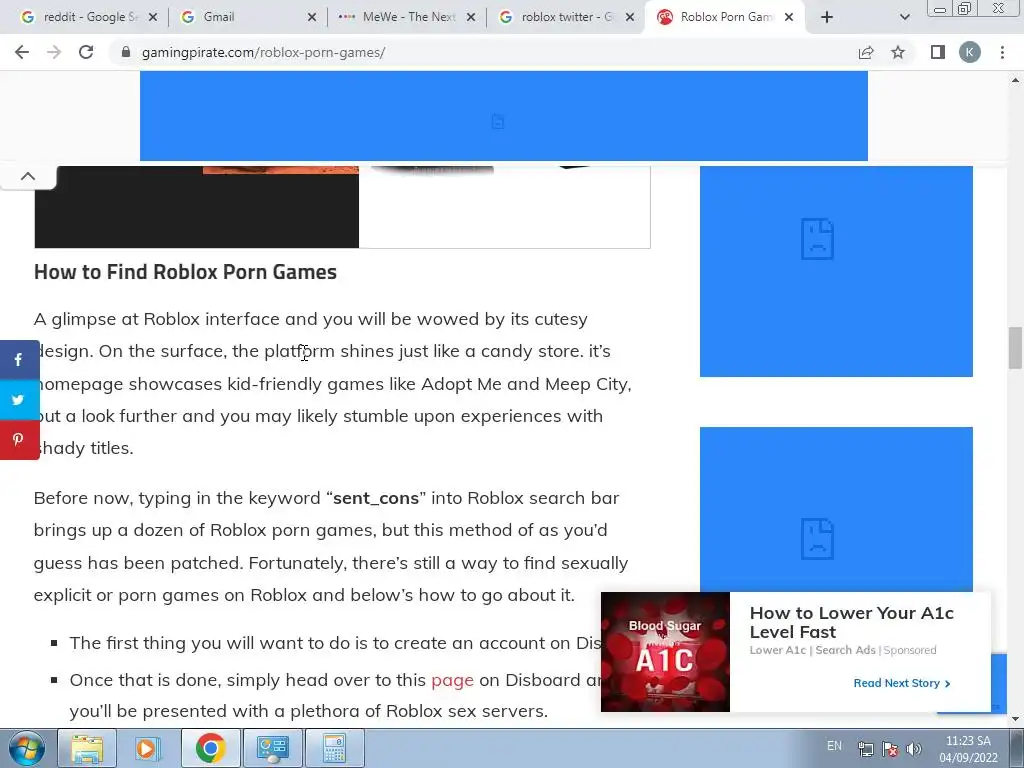Close the reddit Google Search tab
The height and width of the screenshot is (768, 1024).
coord(153,18)
